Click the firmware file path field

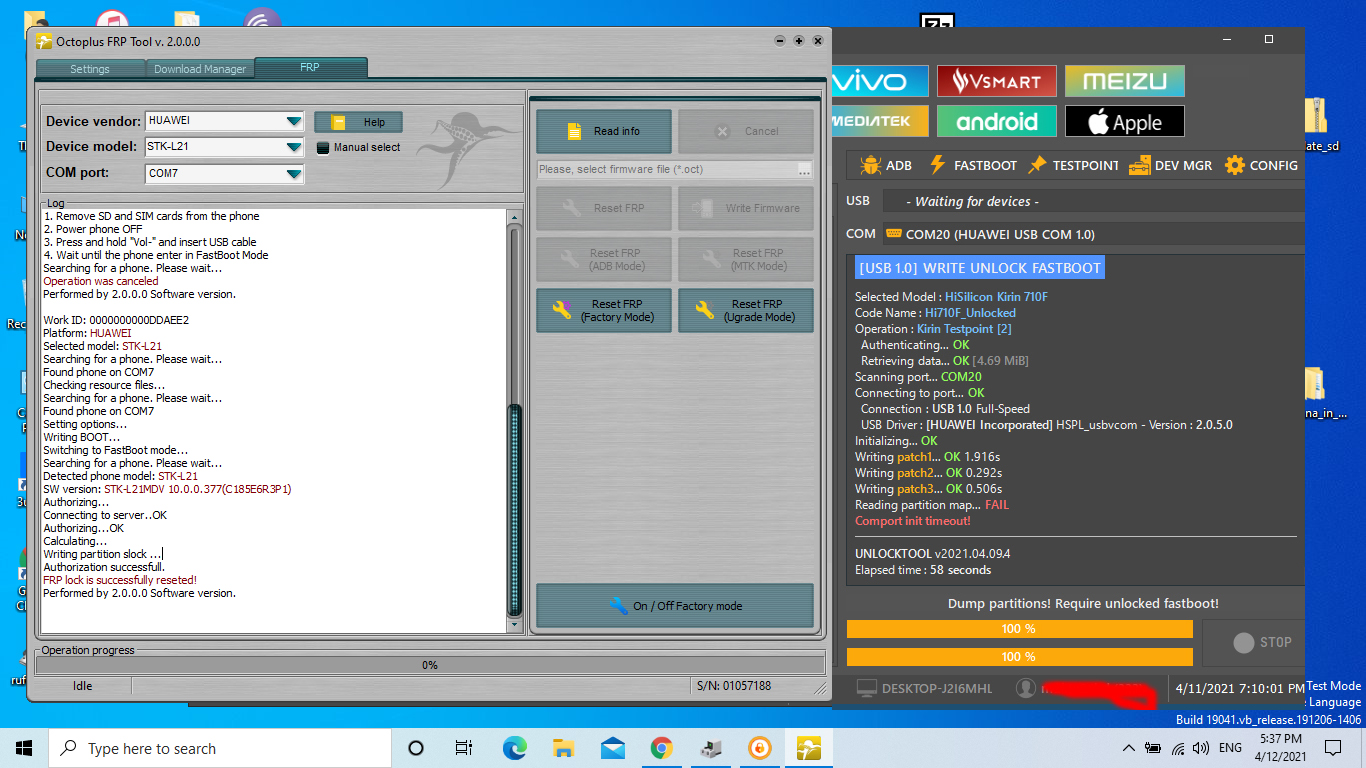666,169
